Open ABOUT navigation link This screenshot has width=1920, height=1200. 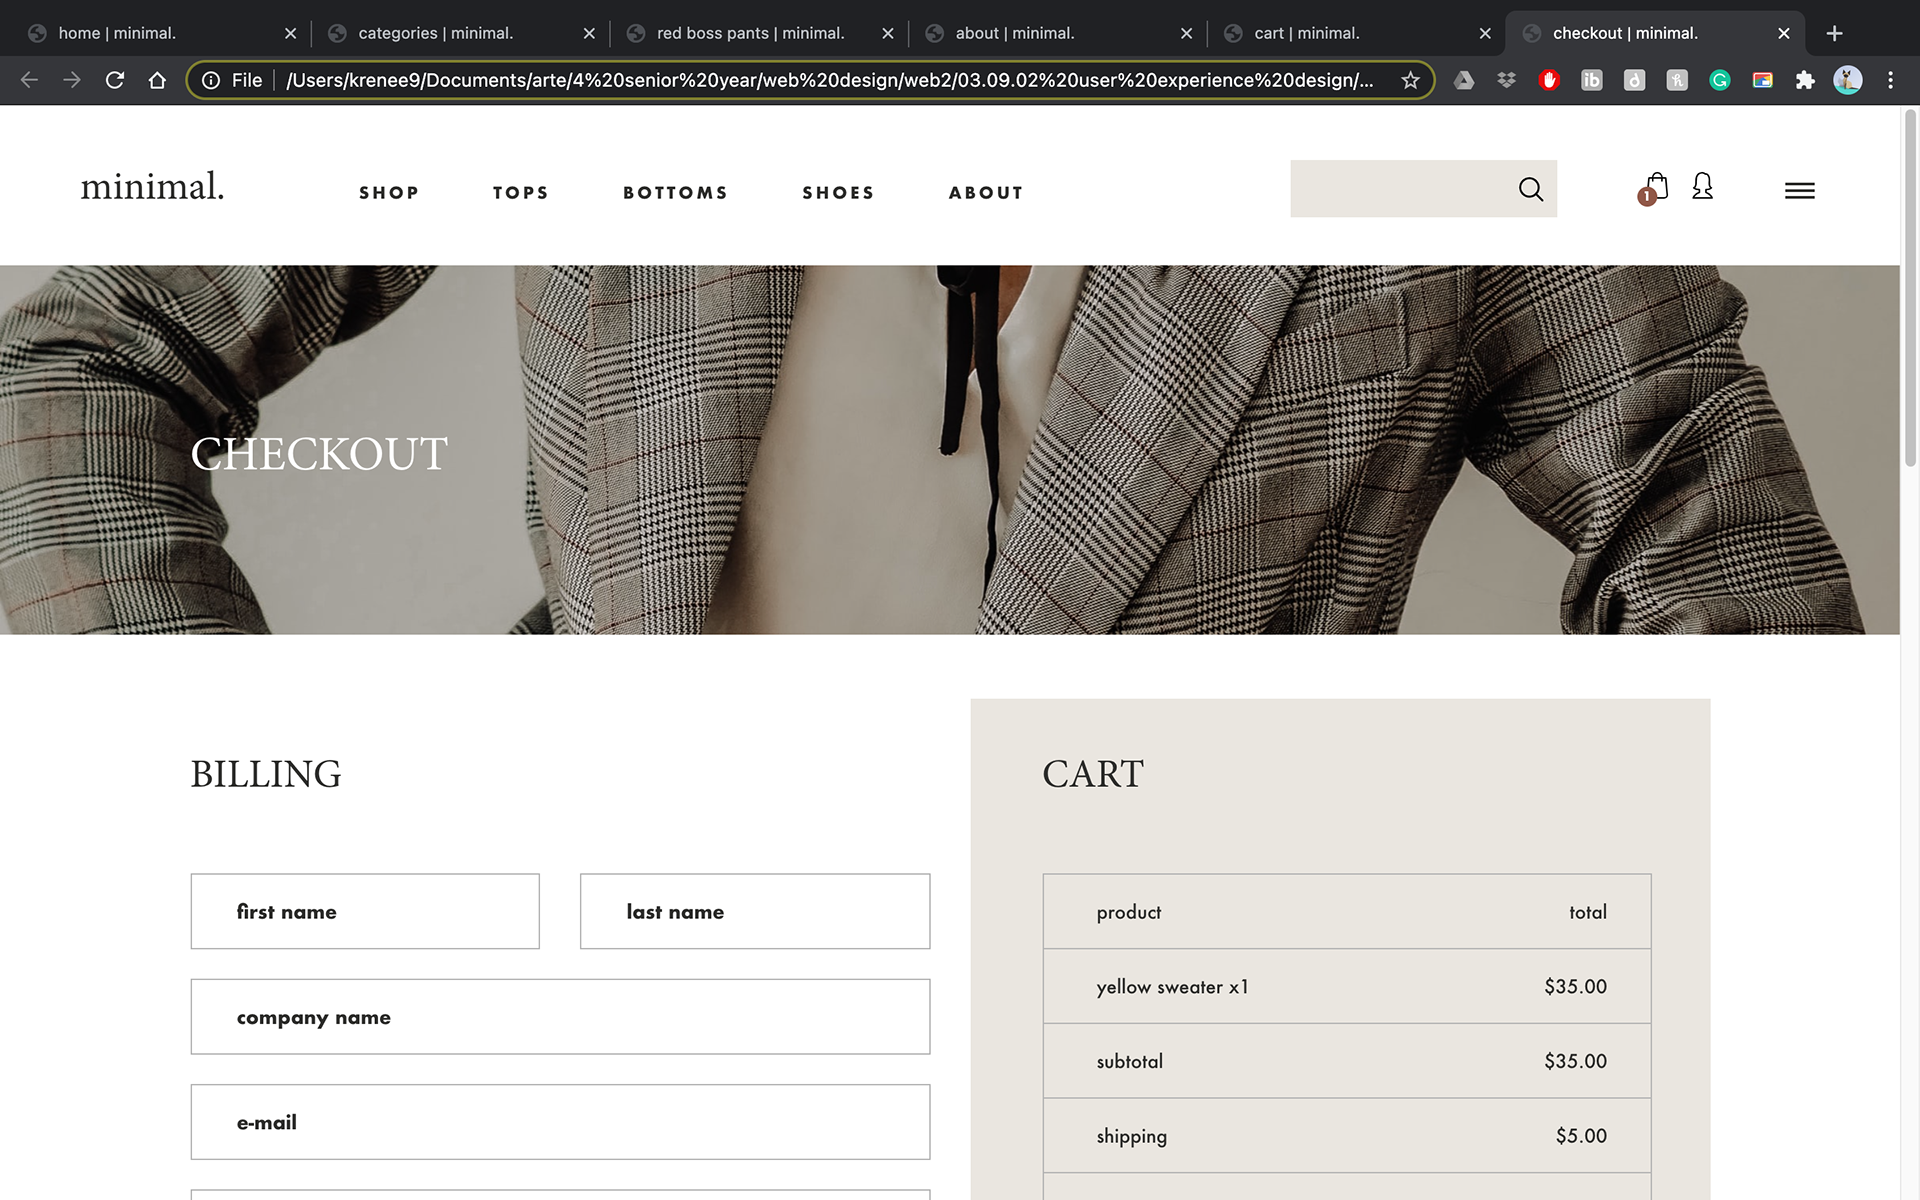point(986,192)
